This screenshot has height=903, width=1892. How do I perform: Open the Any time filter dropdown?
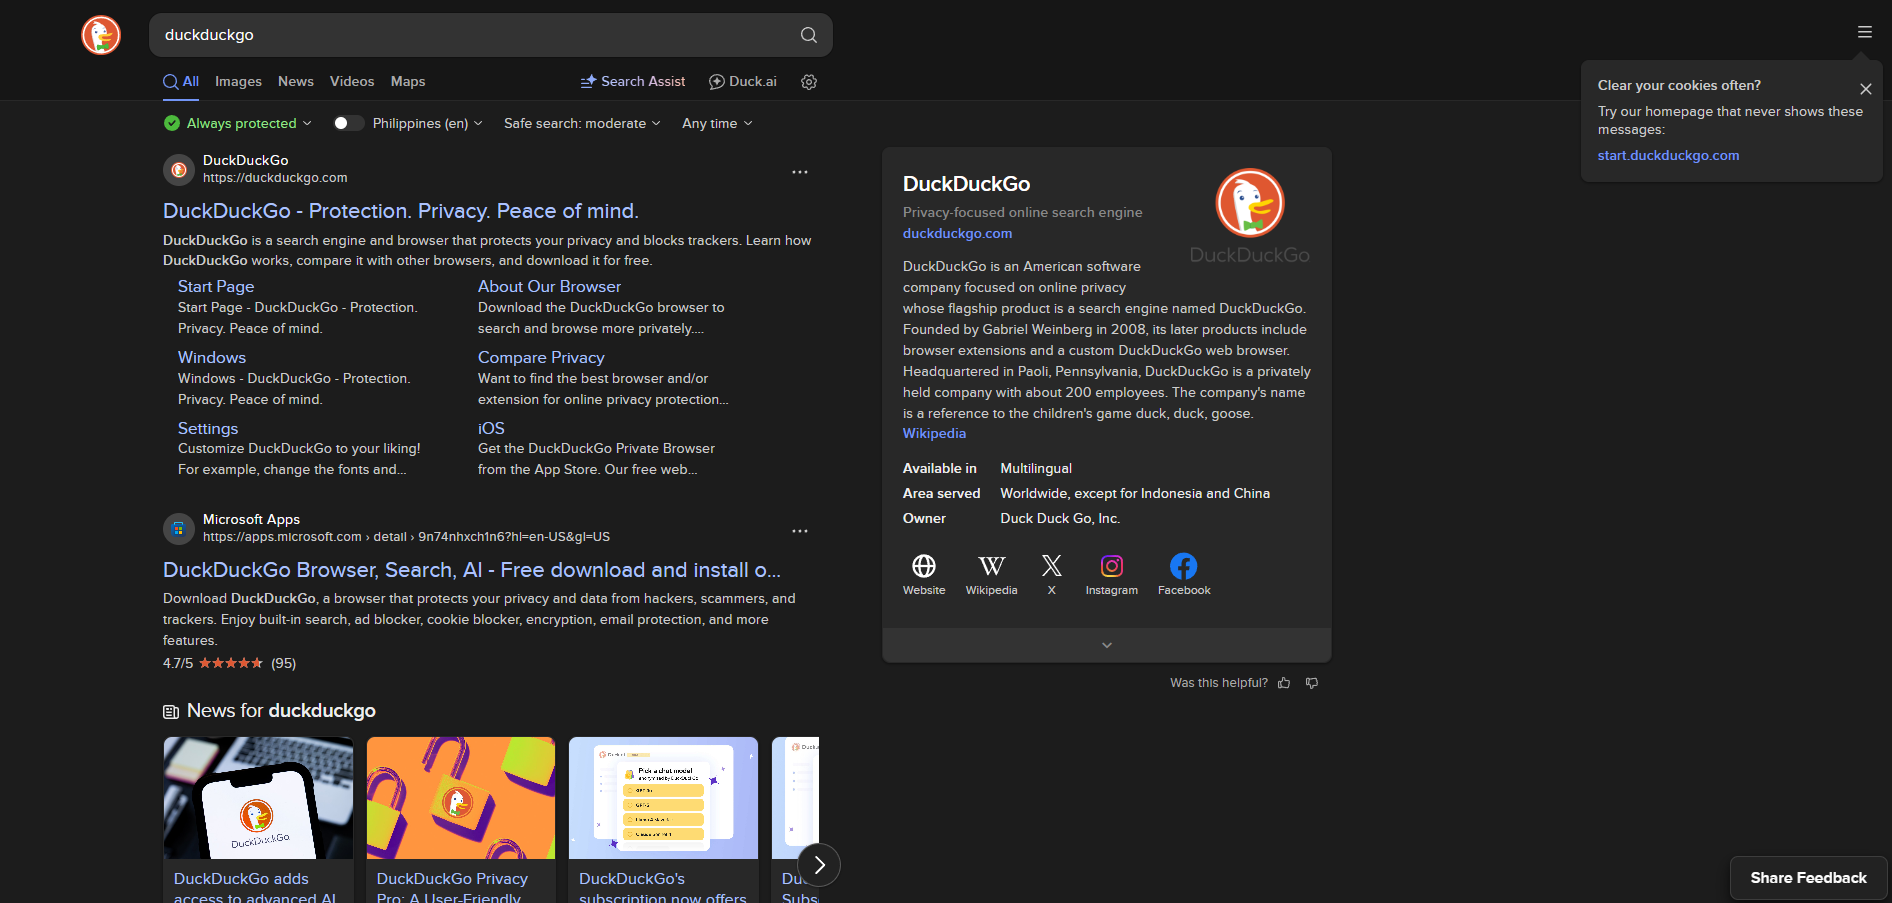pyautogui.click(x=717, y=123)
